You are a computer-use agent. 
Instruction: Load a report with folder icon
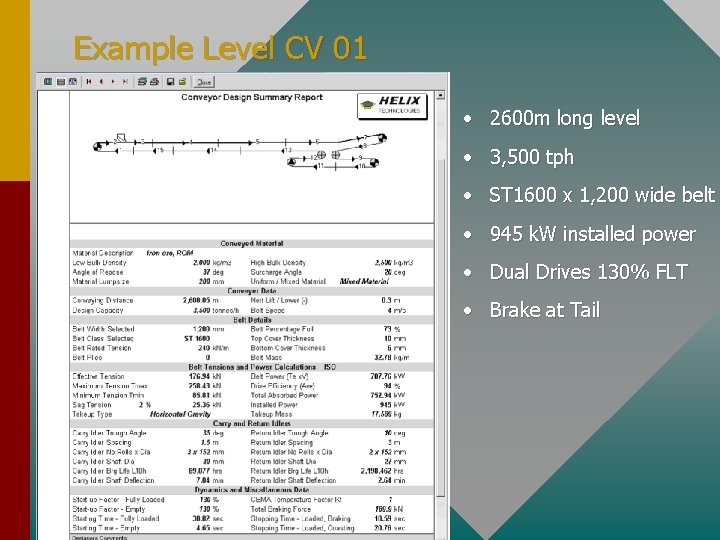pos(182,82)
